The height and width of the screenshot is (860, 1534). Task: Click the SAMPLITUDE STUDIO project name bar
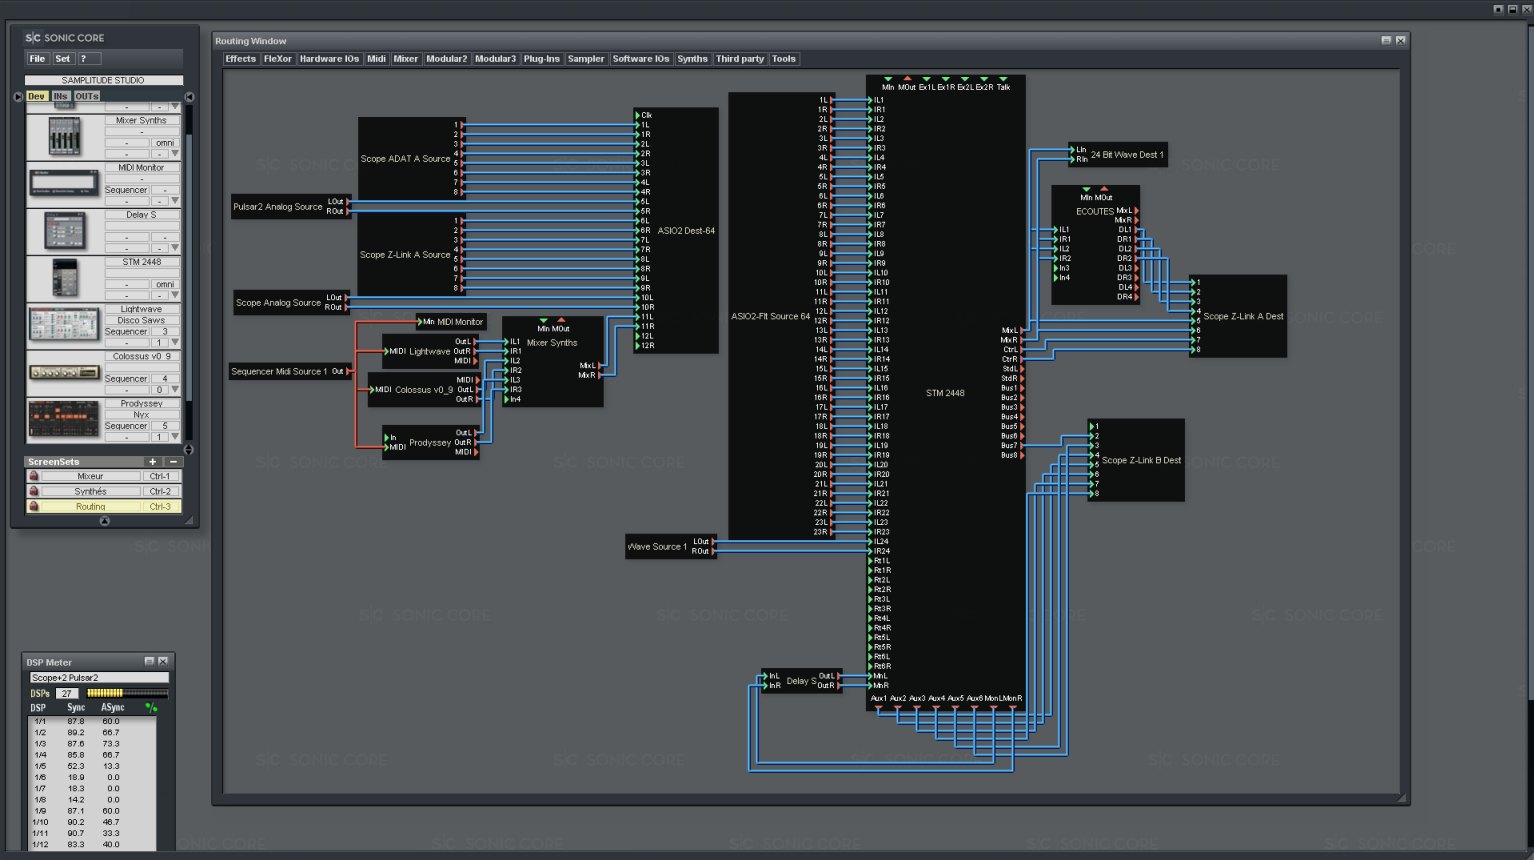104,80
